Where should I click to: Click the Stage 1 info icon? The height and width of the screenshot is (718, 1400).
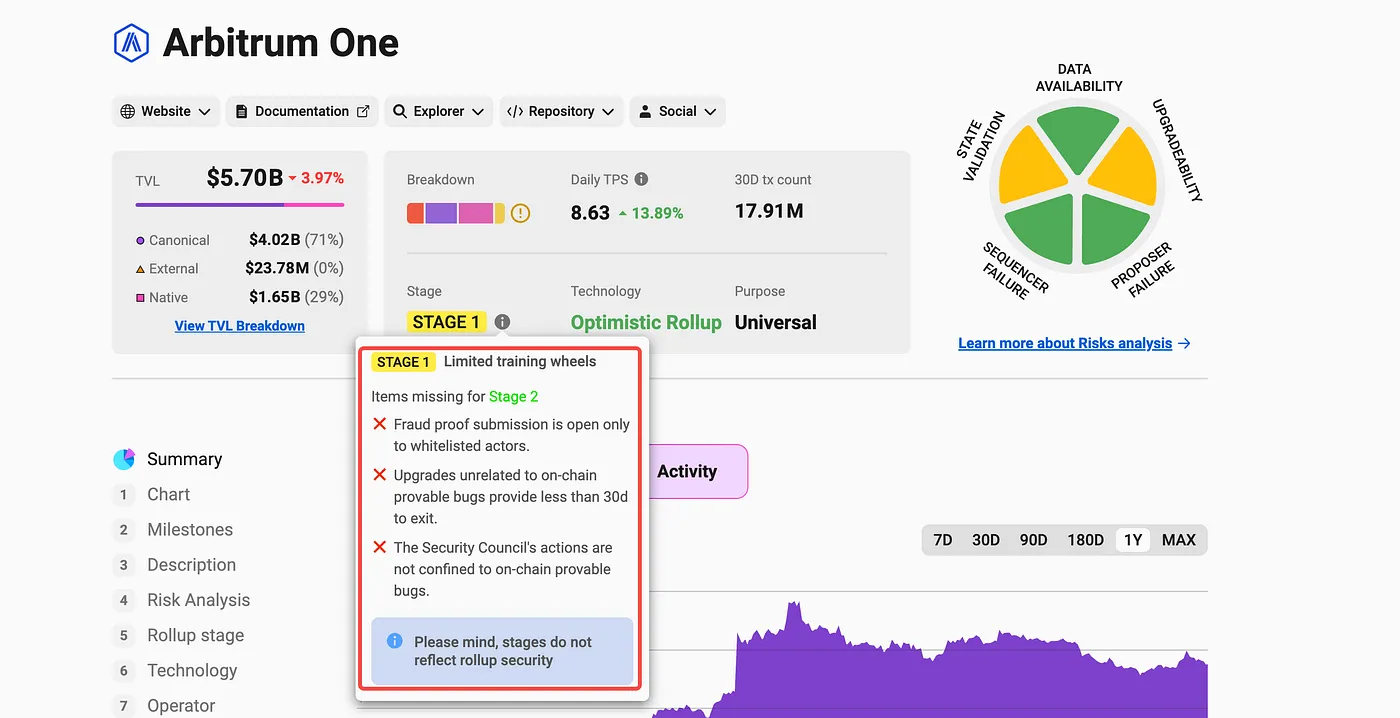point(502,322)
